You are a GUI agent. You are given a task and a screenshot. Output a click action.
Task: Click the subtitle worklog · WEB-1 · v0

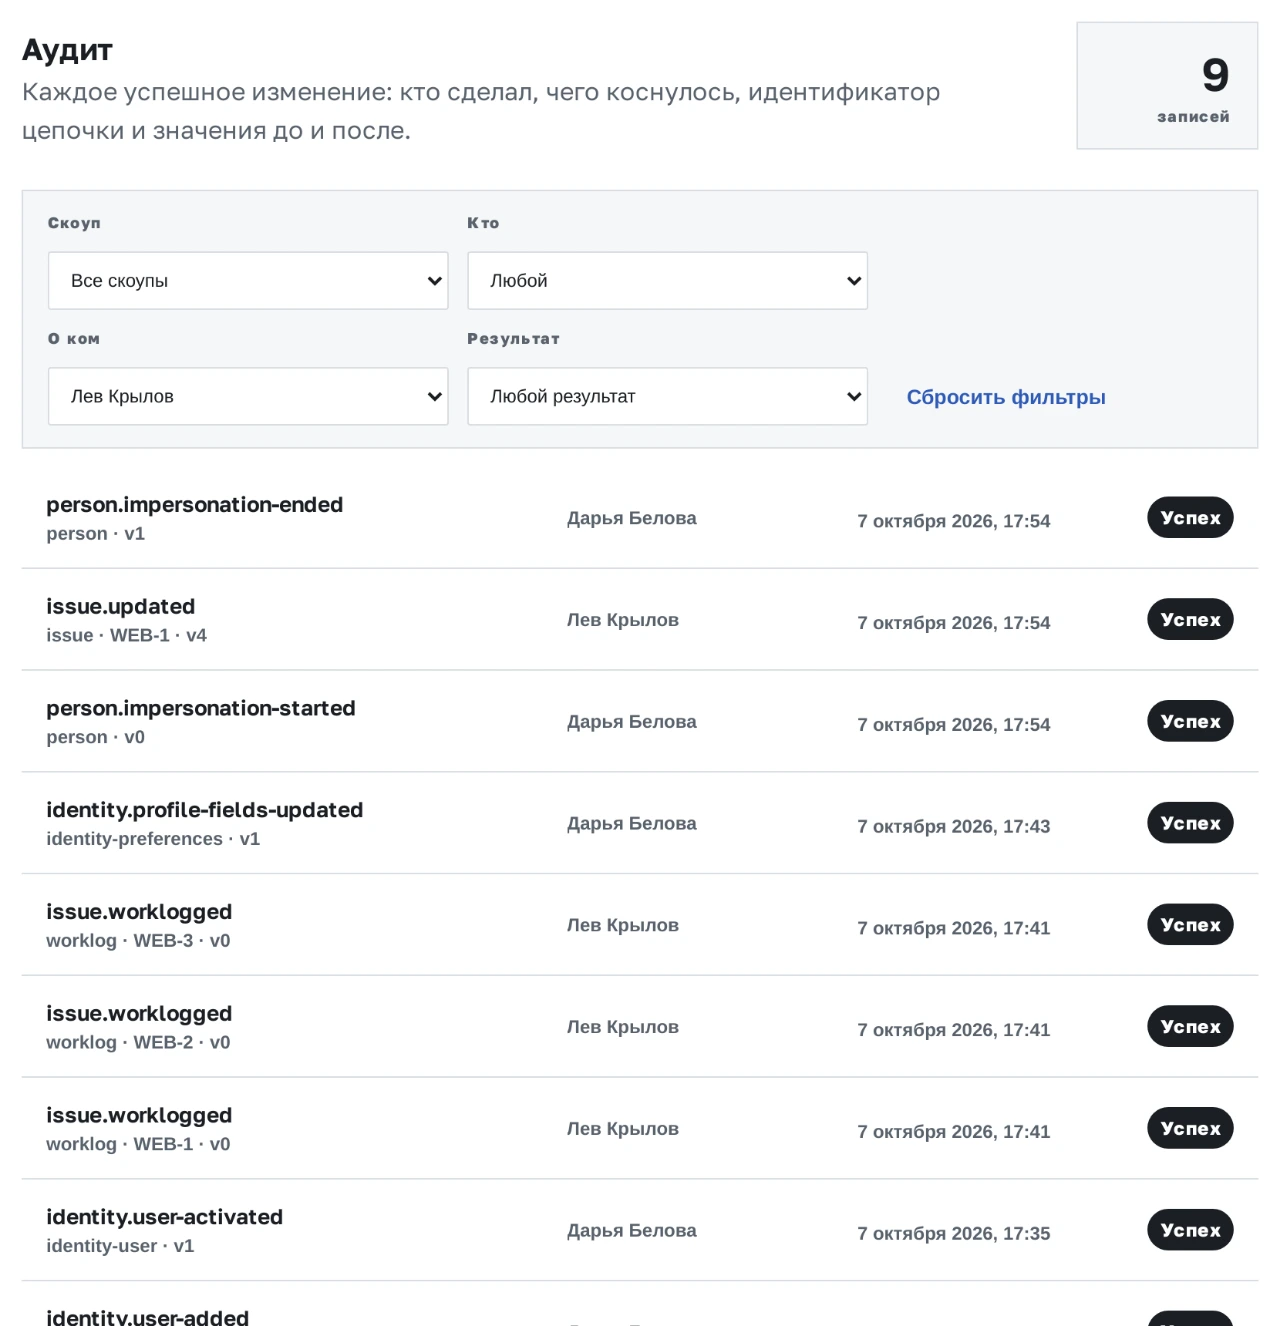(138, 1144)
